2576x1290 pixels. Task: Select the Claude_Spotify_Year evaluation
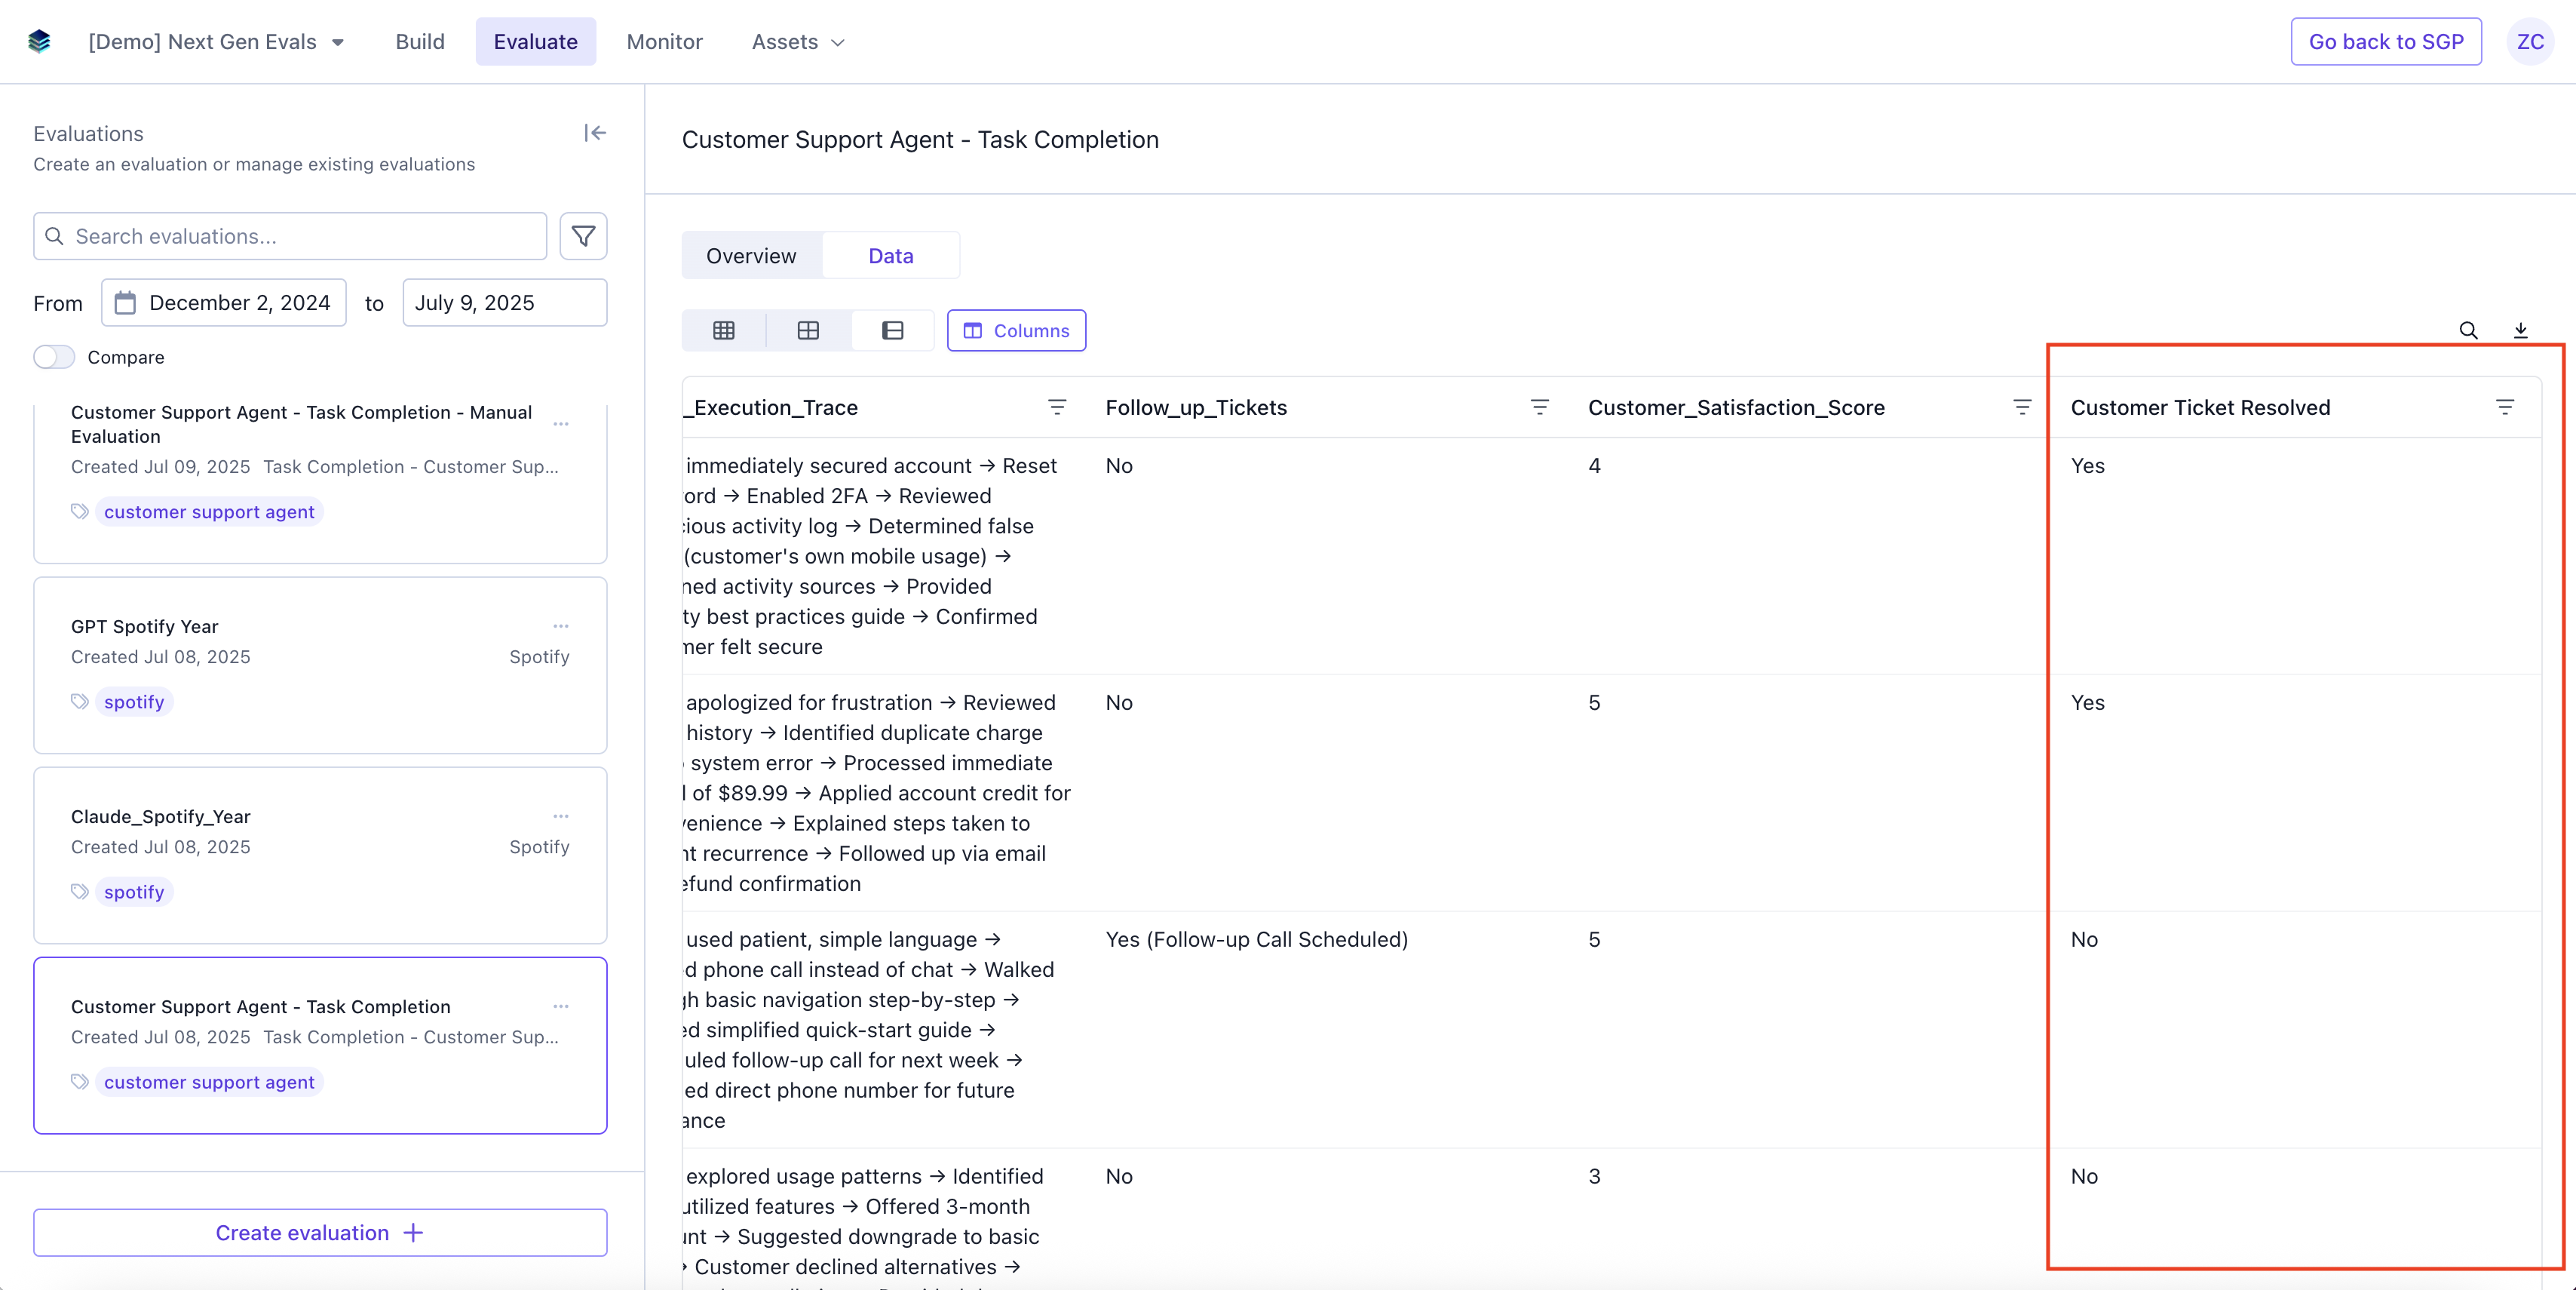320,855
